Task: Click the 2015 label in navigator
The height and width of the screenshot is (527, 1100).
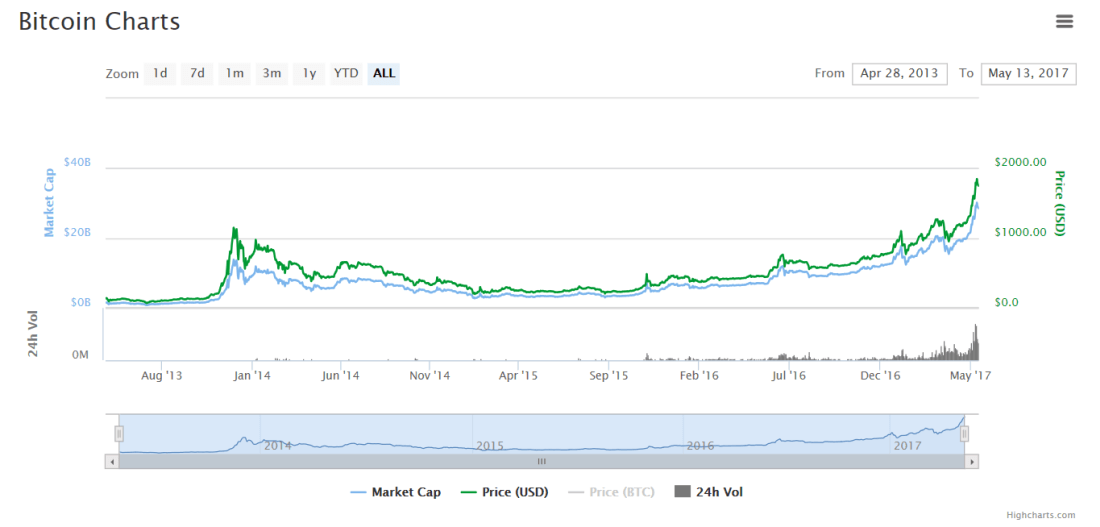Action: 490,445
